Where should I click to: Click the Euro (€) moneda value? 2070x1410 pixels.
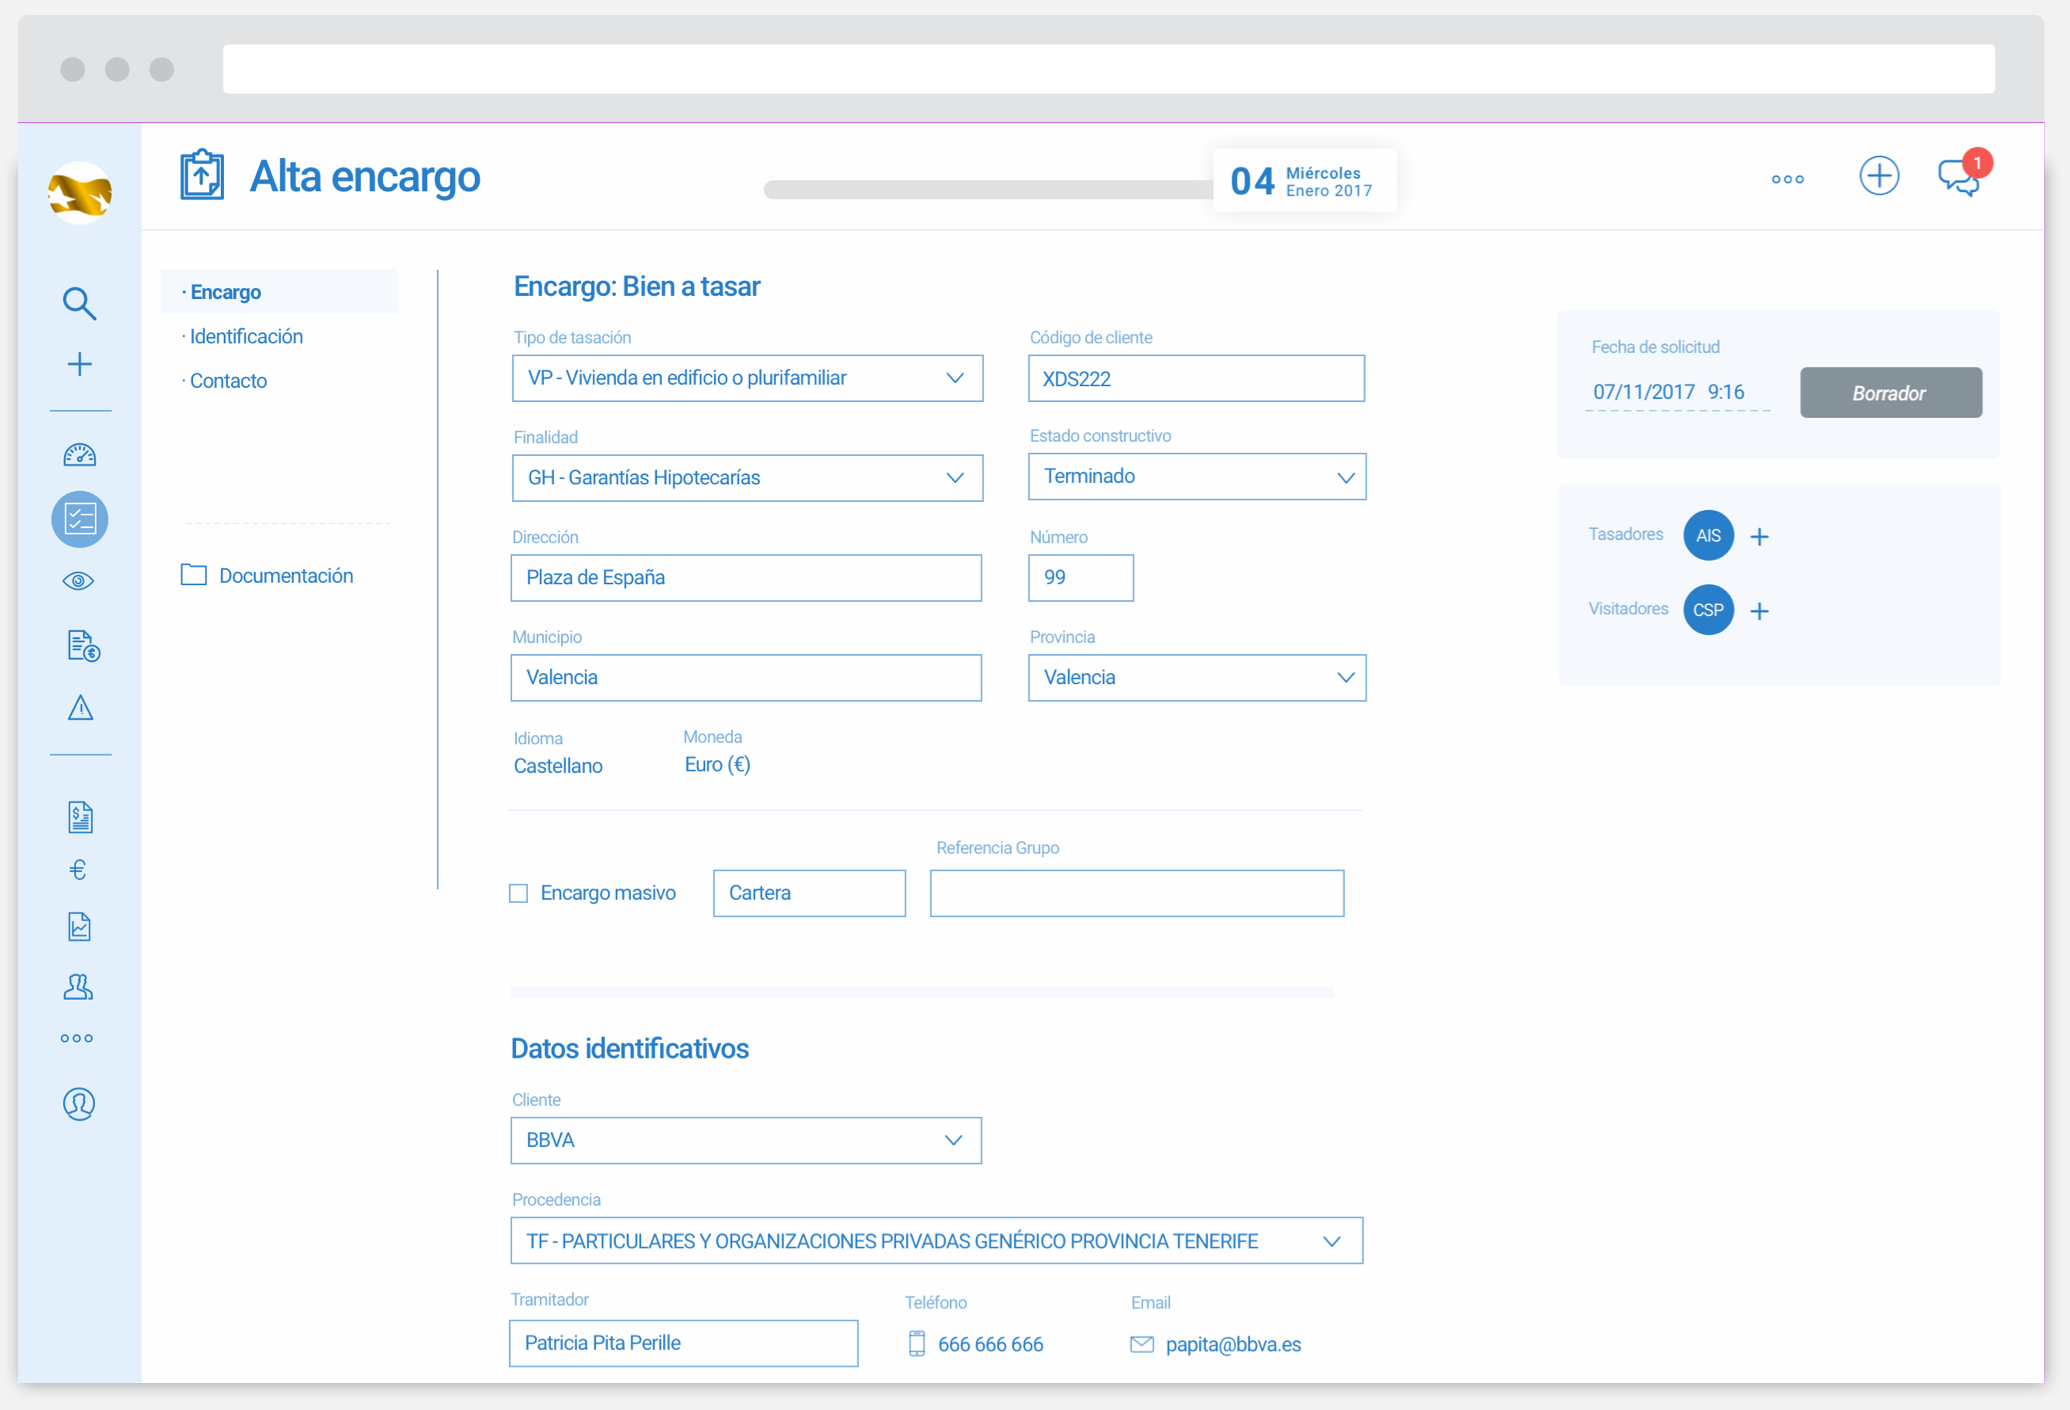tap(717, 765)
